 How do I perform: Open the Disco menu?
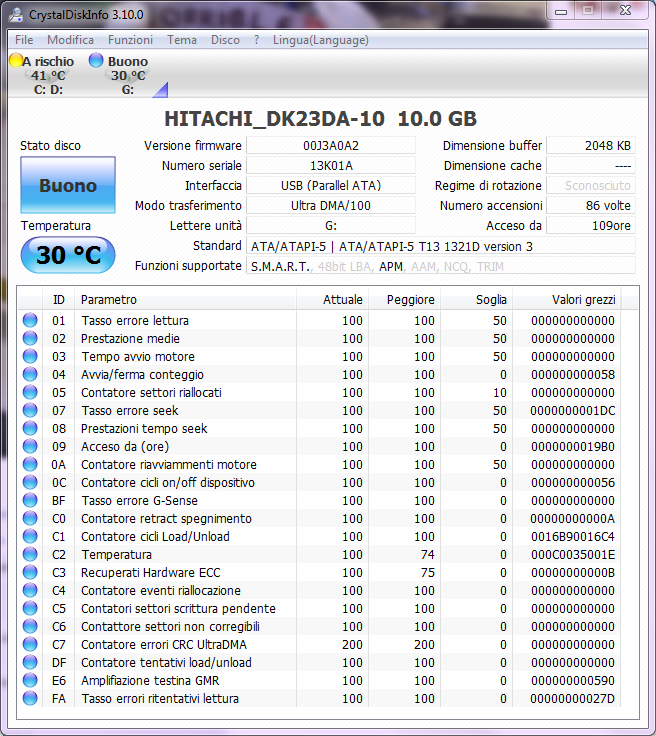[225, 40]
